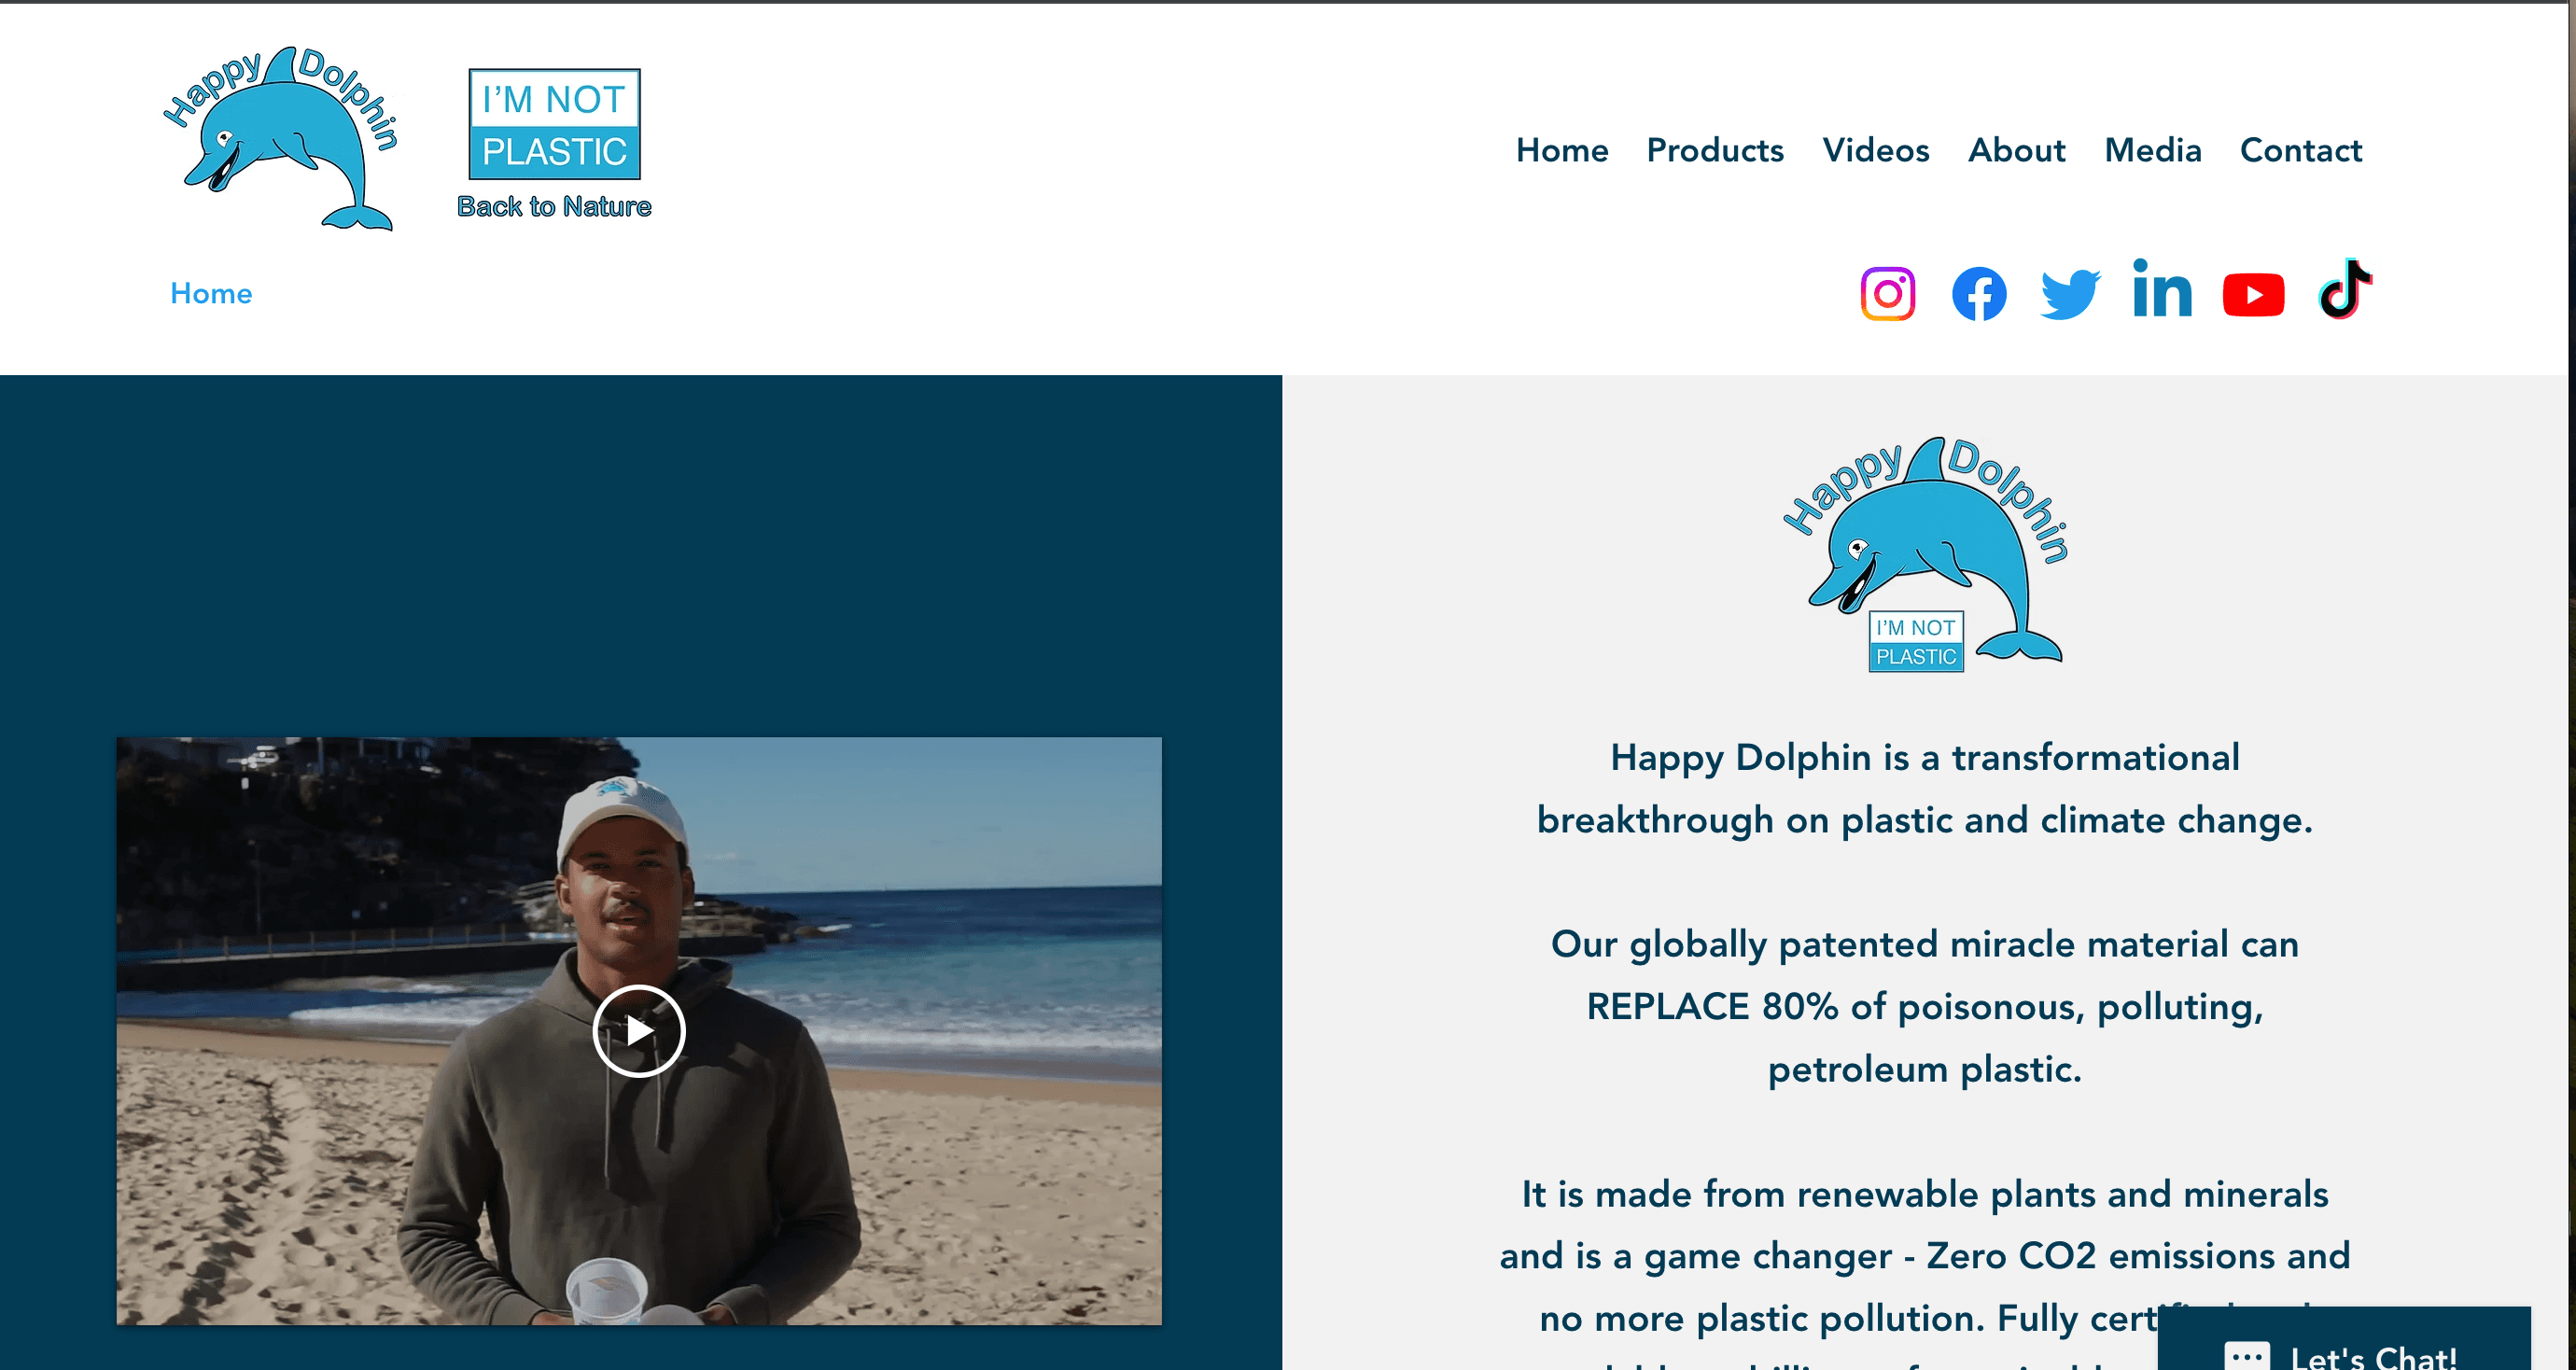
Task: Open the Videos menu item
Action: point(1875,150)
